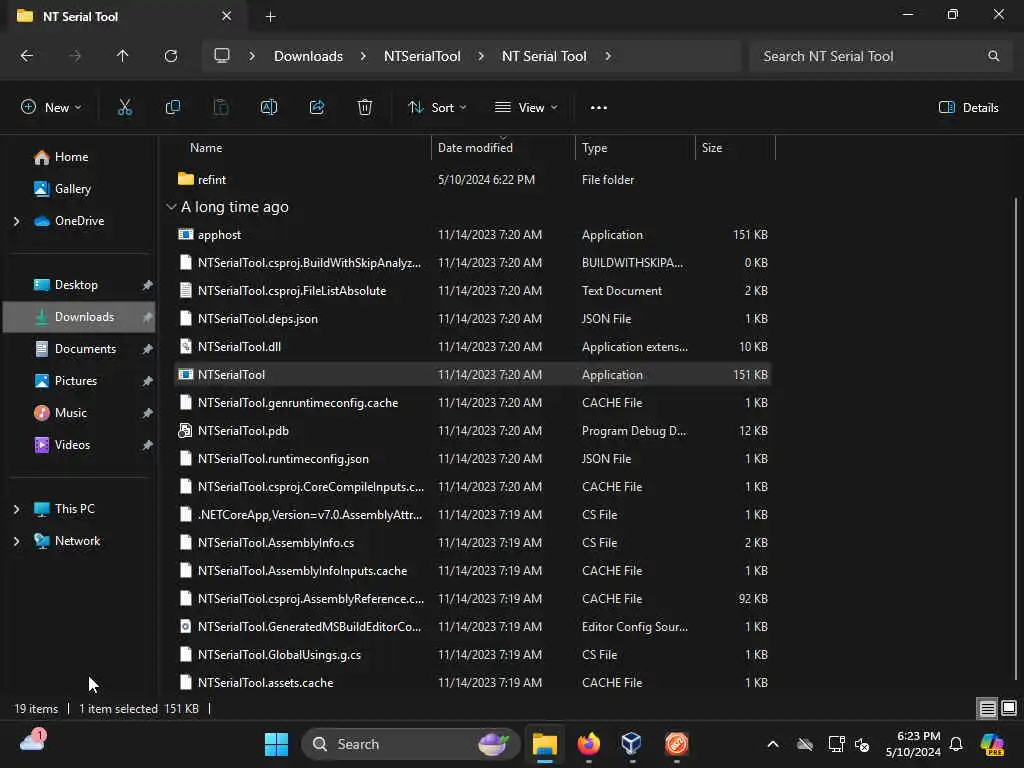The width and height of the screenshot is (1024, 768).
Task: Open the orange app in taskbar
Action: click(677, 744)
